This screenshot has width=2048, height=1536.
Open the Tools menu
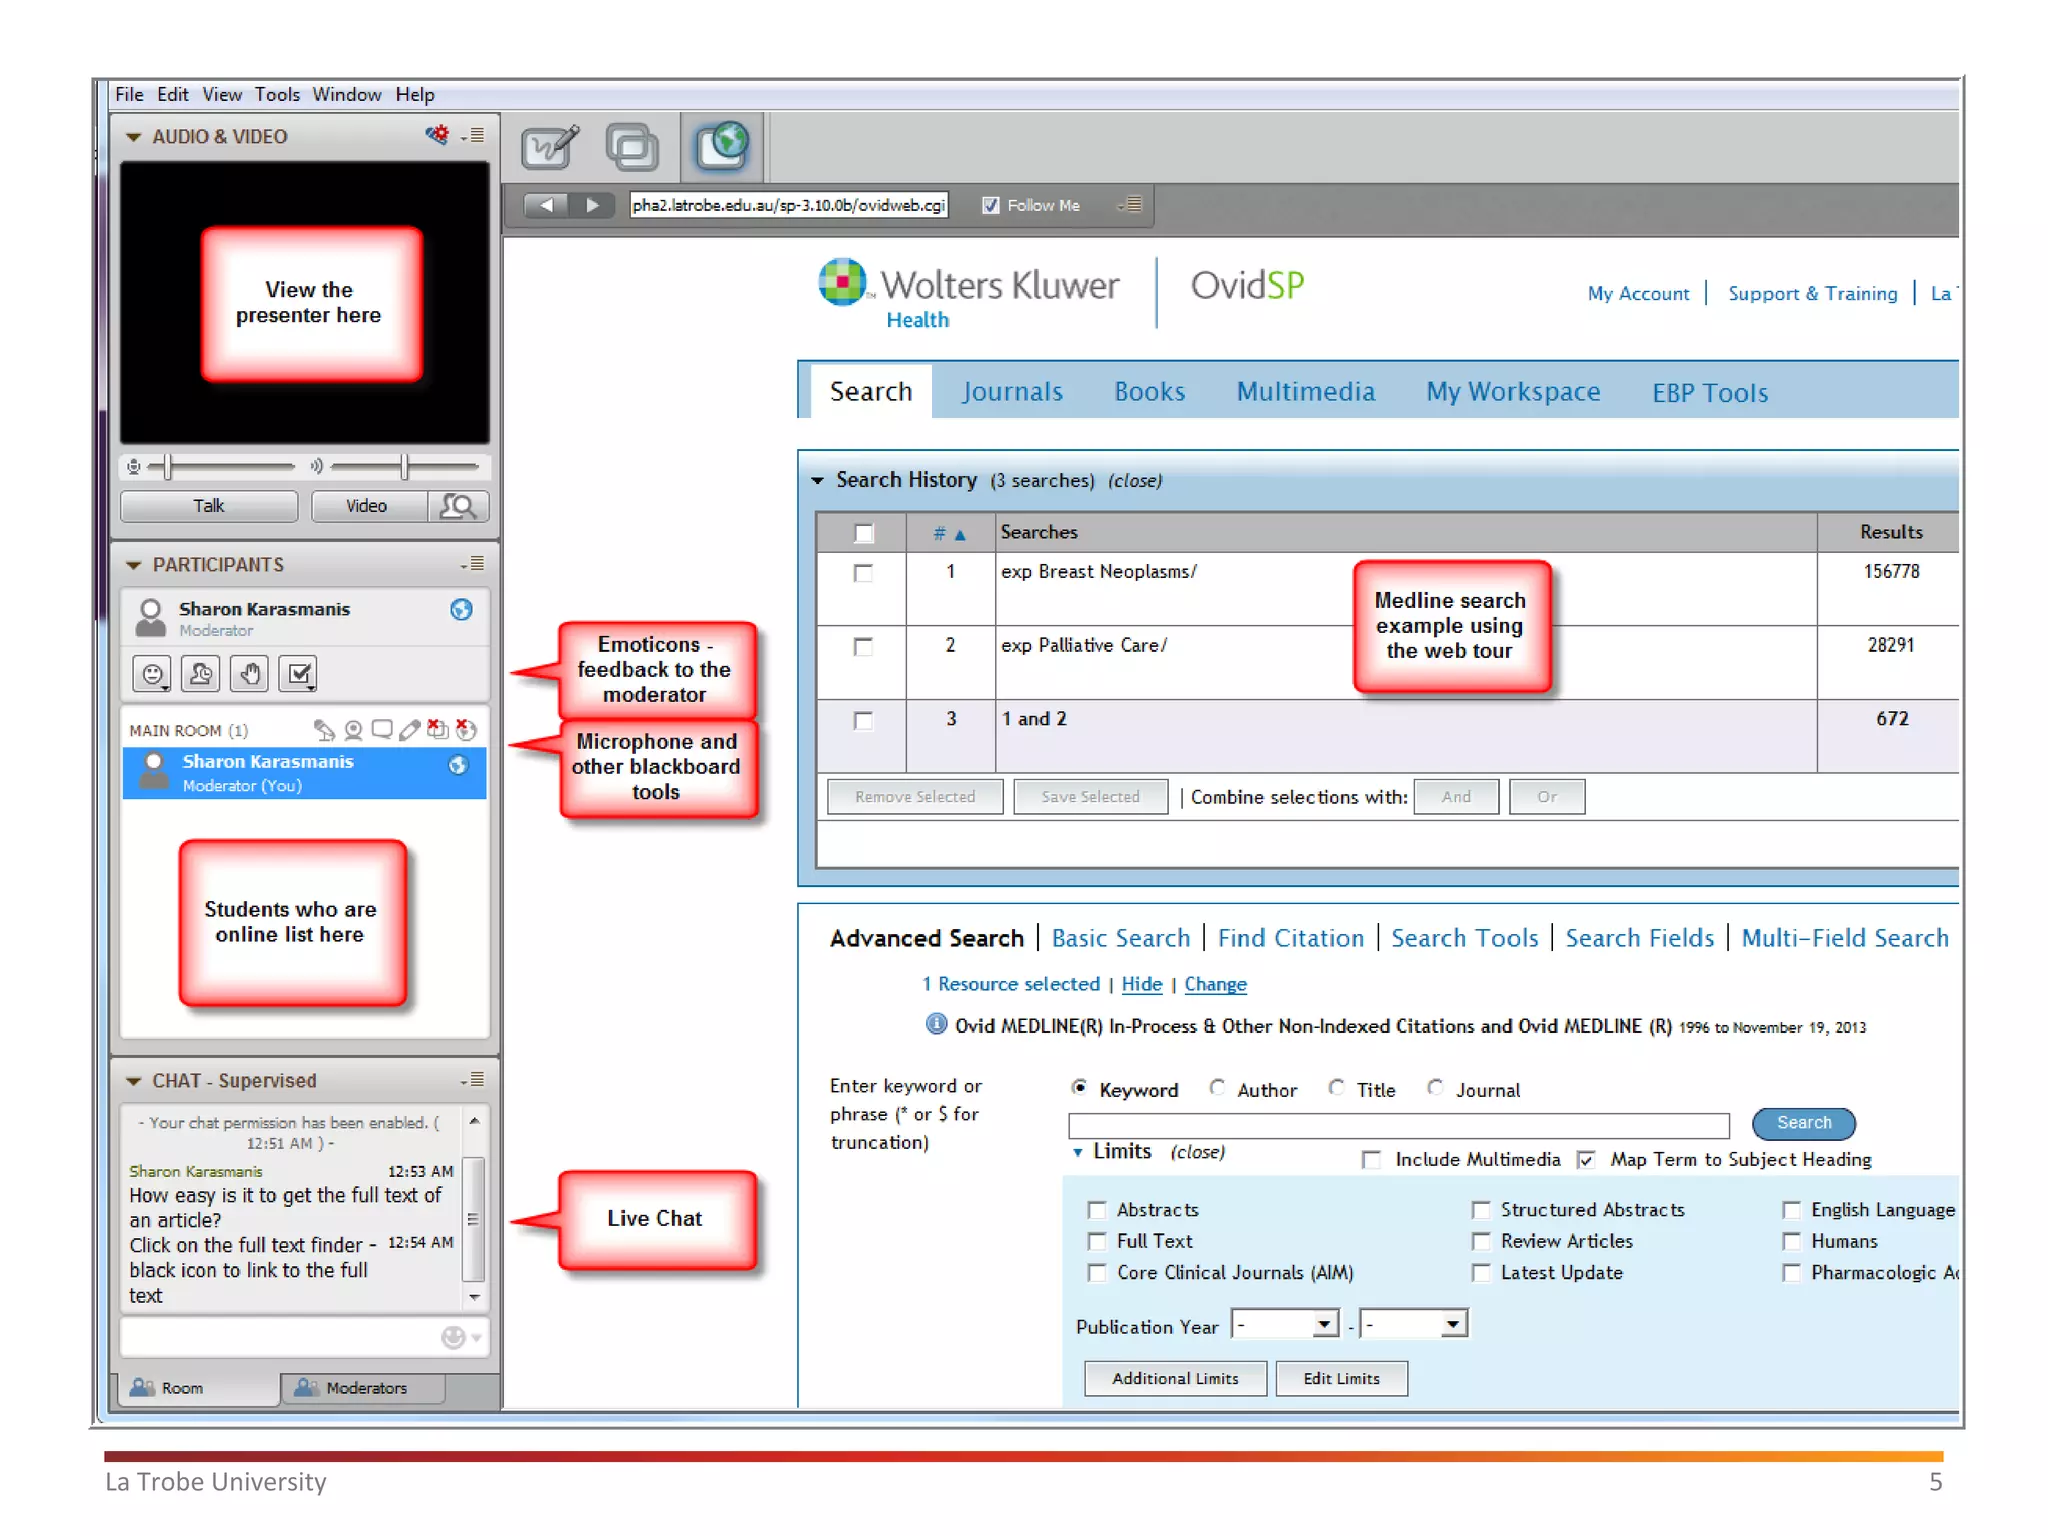tap(276, 95)
